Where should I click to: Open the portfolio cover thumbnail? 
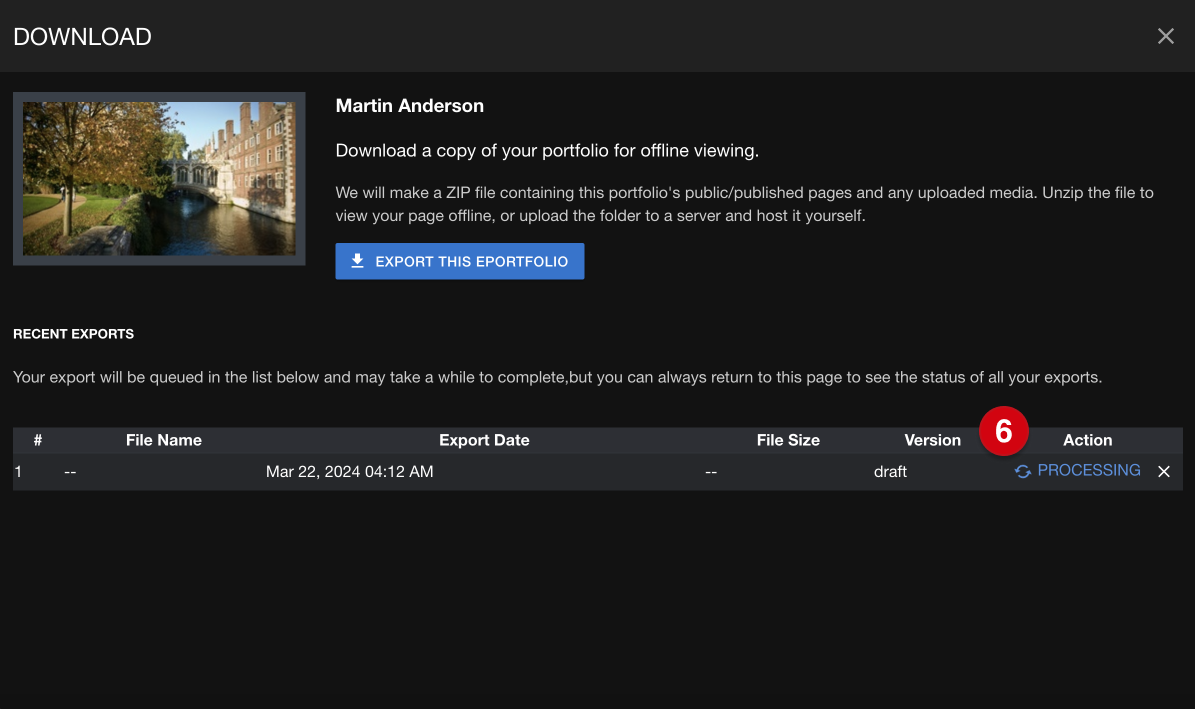159,179
